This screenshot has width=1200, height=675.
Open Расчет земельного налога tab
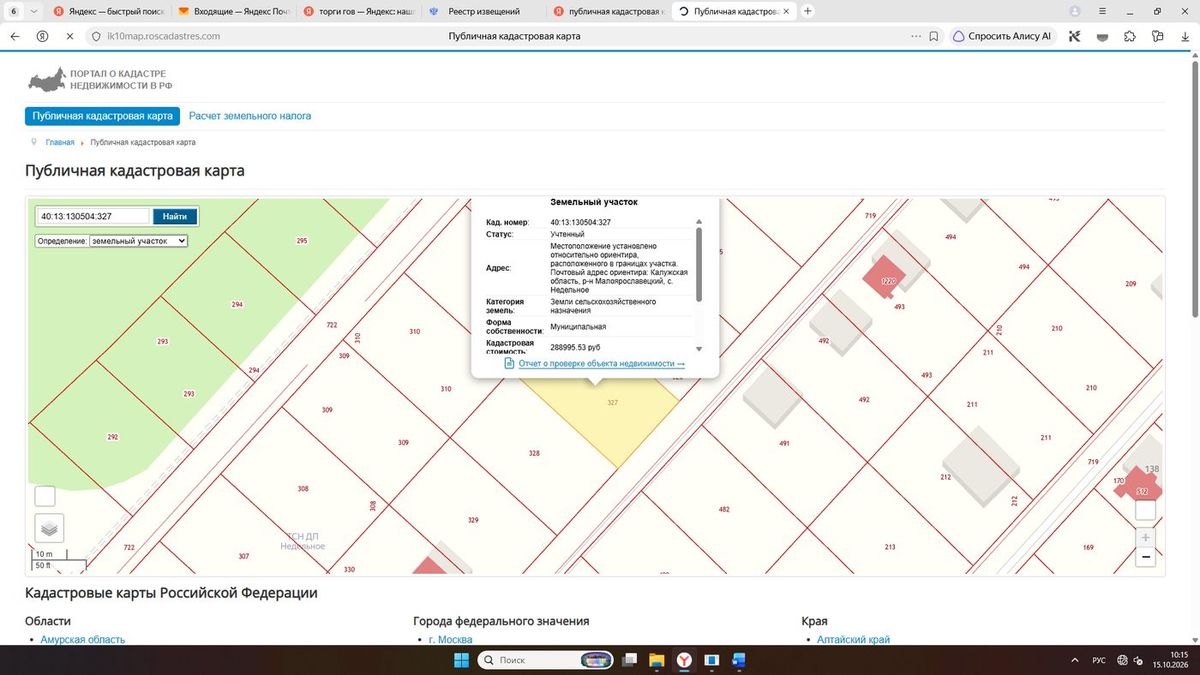point(250,116)
